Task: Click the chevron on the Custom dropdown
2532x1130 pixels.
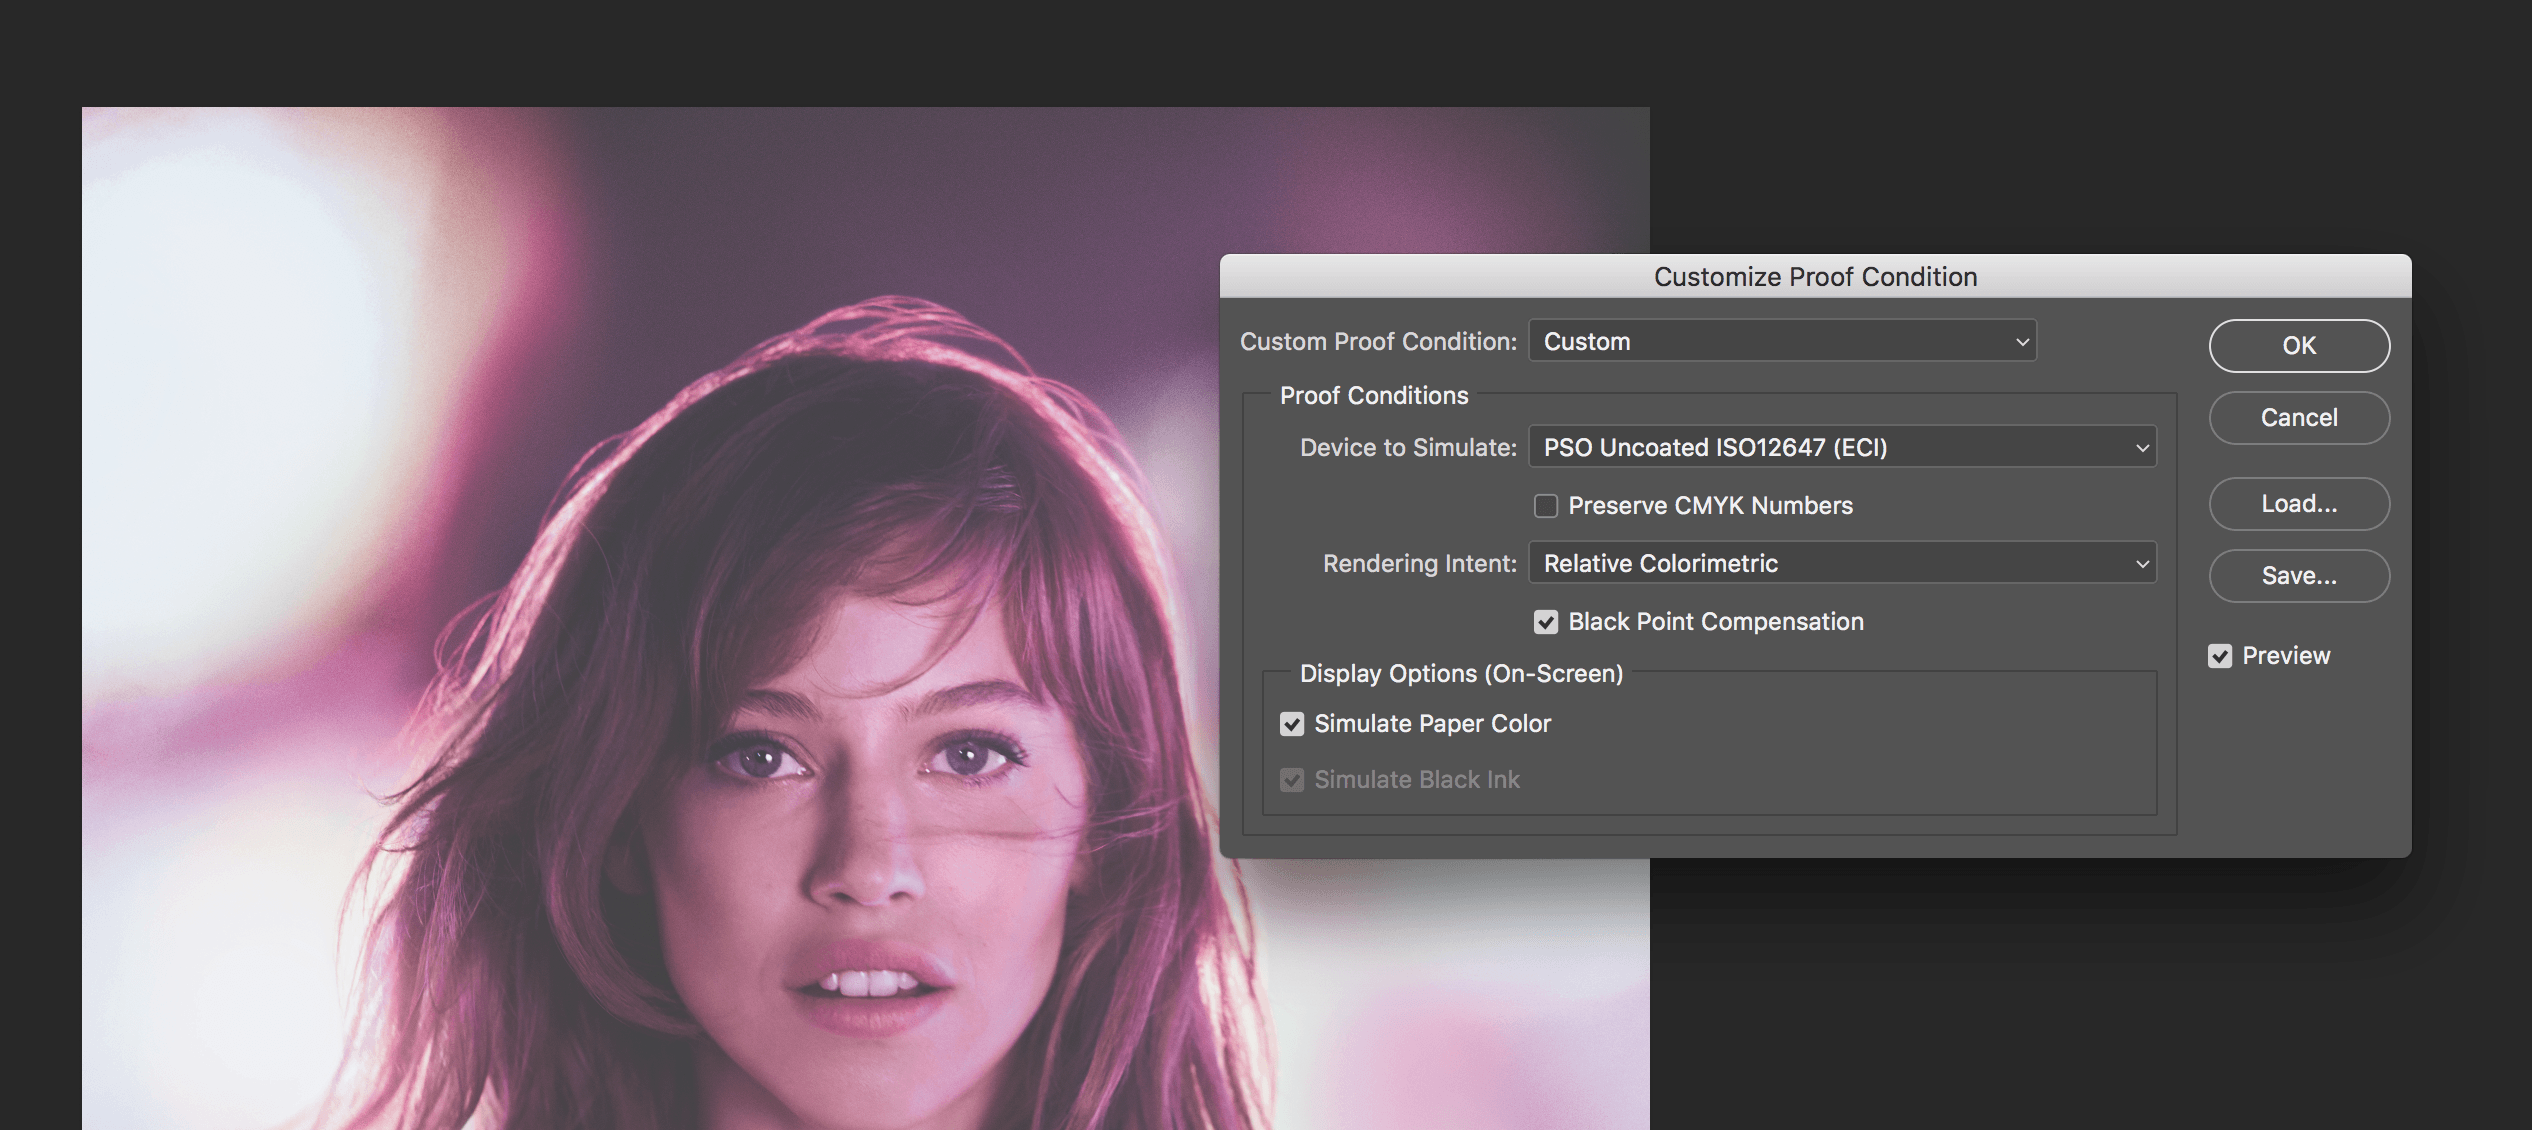Action: point(2021,341)
